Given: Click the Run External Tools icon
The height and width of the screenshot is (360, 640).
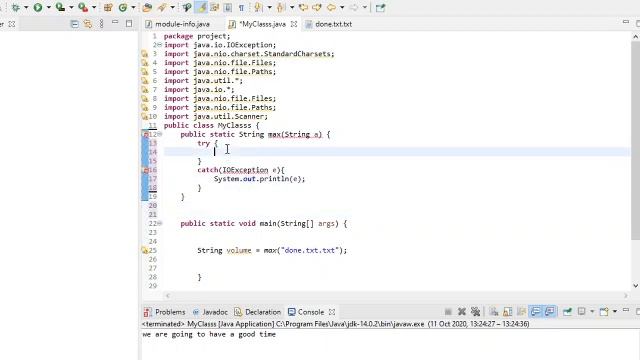Looking at the screenshot, I should 83,7.
